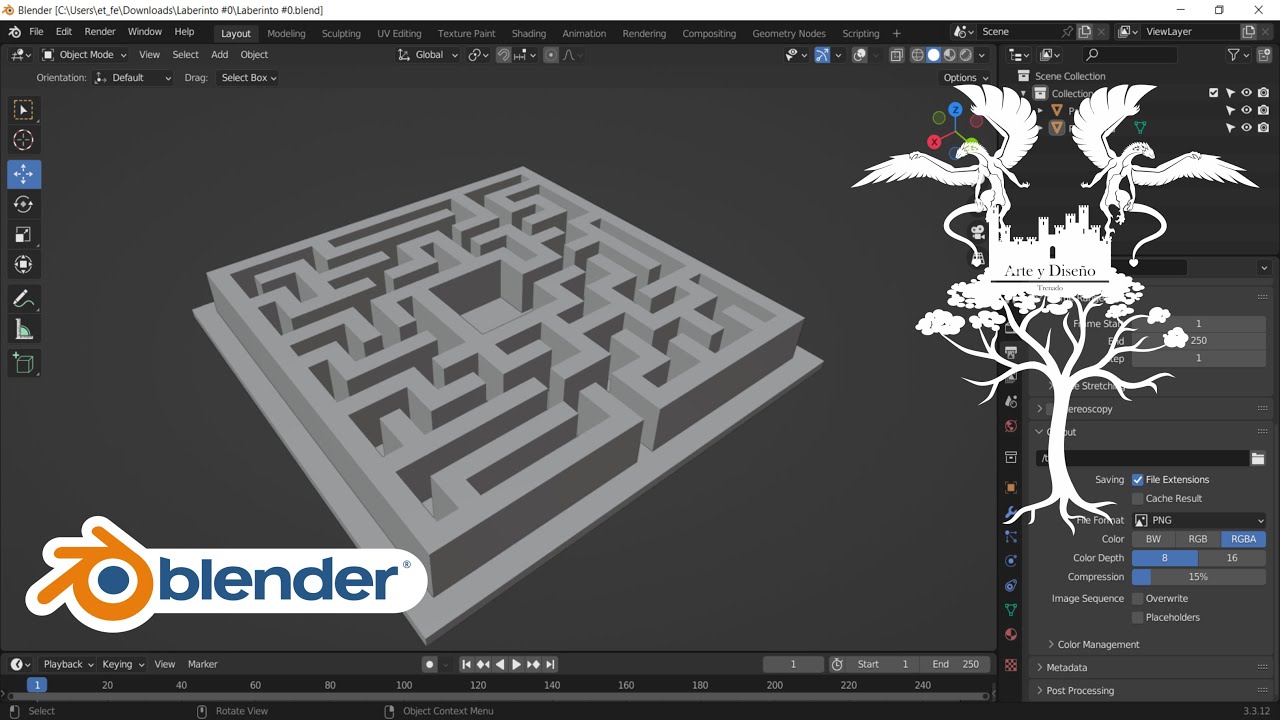Select the BW color mode button
This screenshot has width=1280, height=720.
(x=1153, y=539)
